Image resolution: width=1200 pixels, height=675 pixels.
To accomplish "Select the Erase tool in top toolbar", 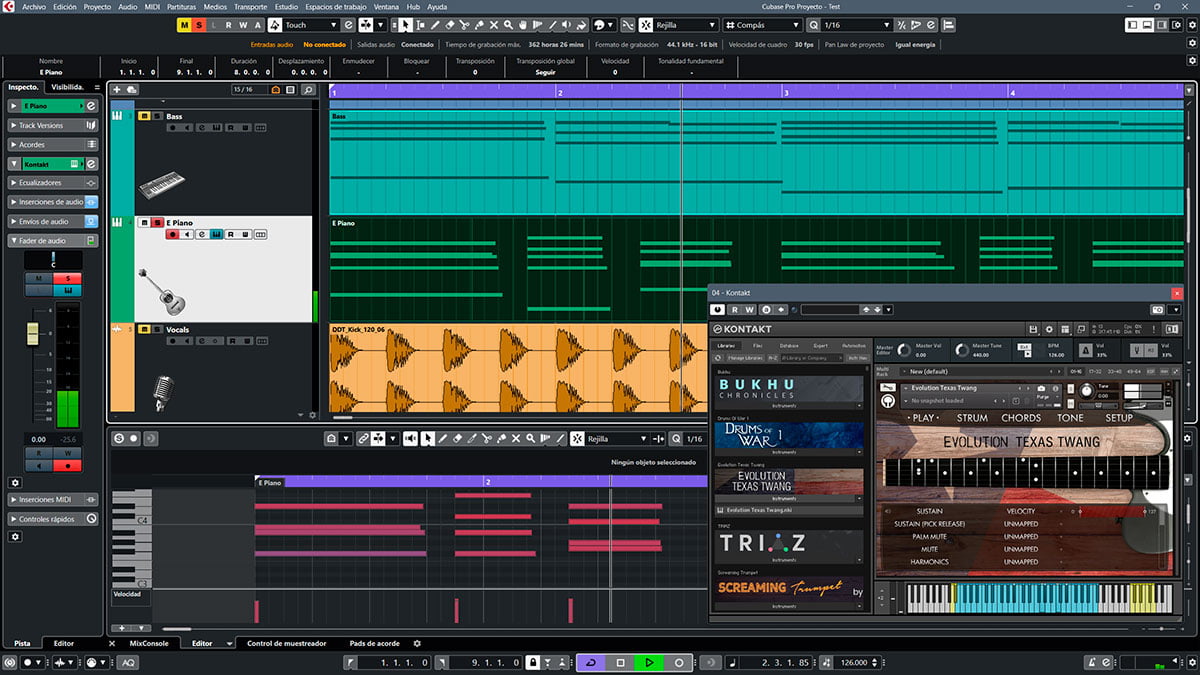I will point(450,25).
